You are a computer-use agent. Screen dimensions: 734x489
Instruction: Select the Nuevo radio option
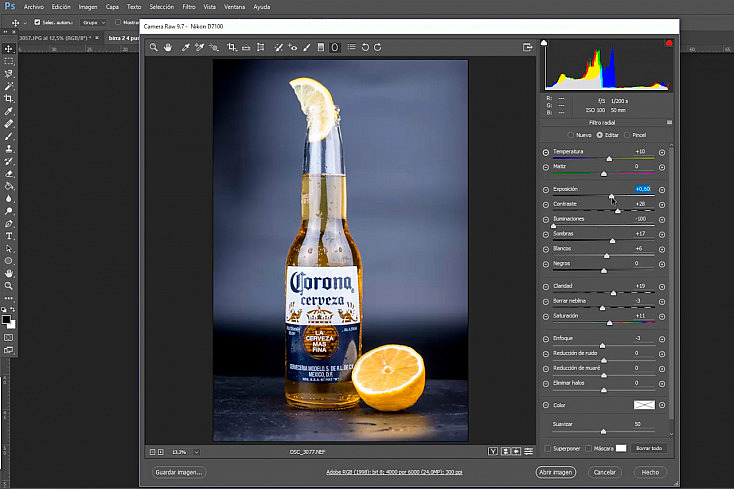coord(571,135)
